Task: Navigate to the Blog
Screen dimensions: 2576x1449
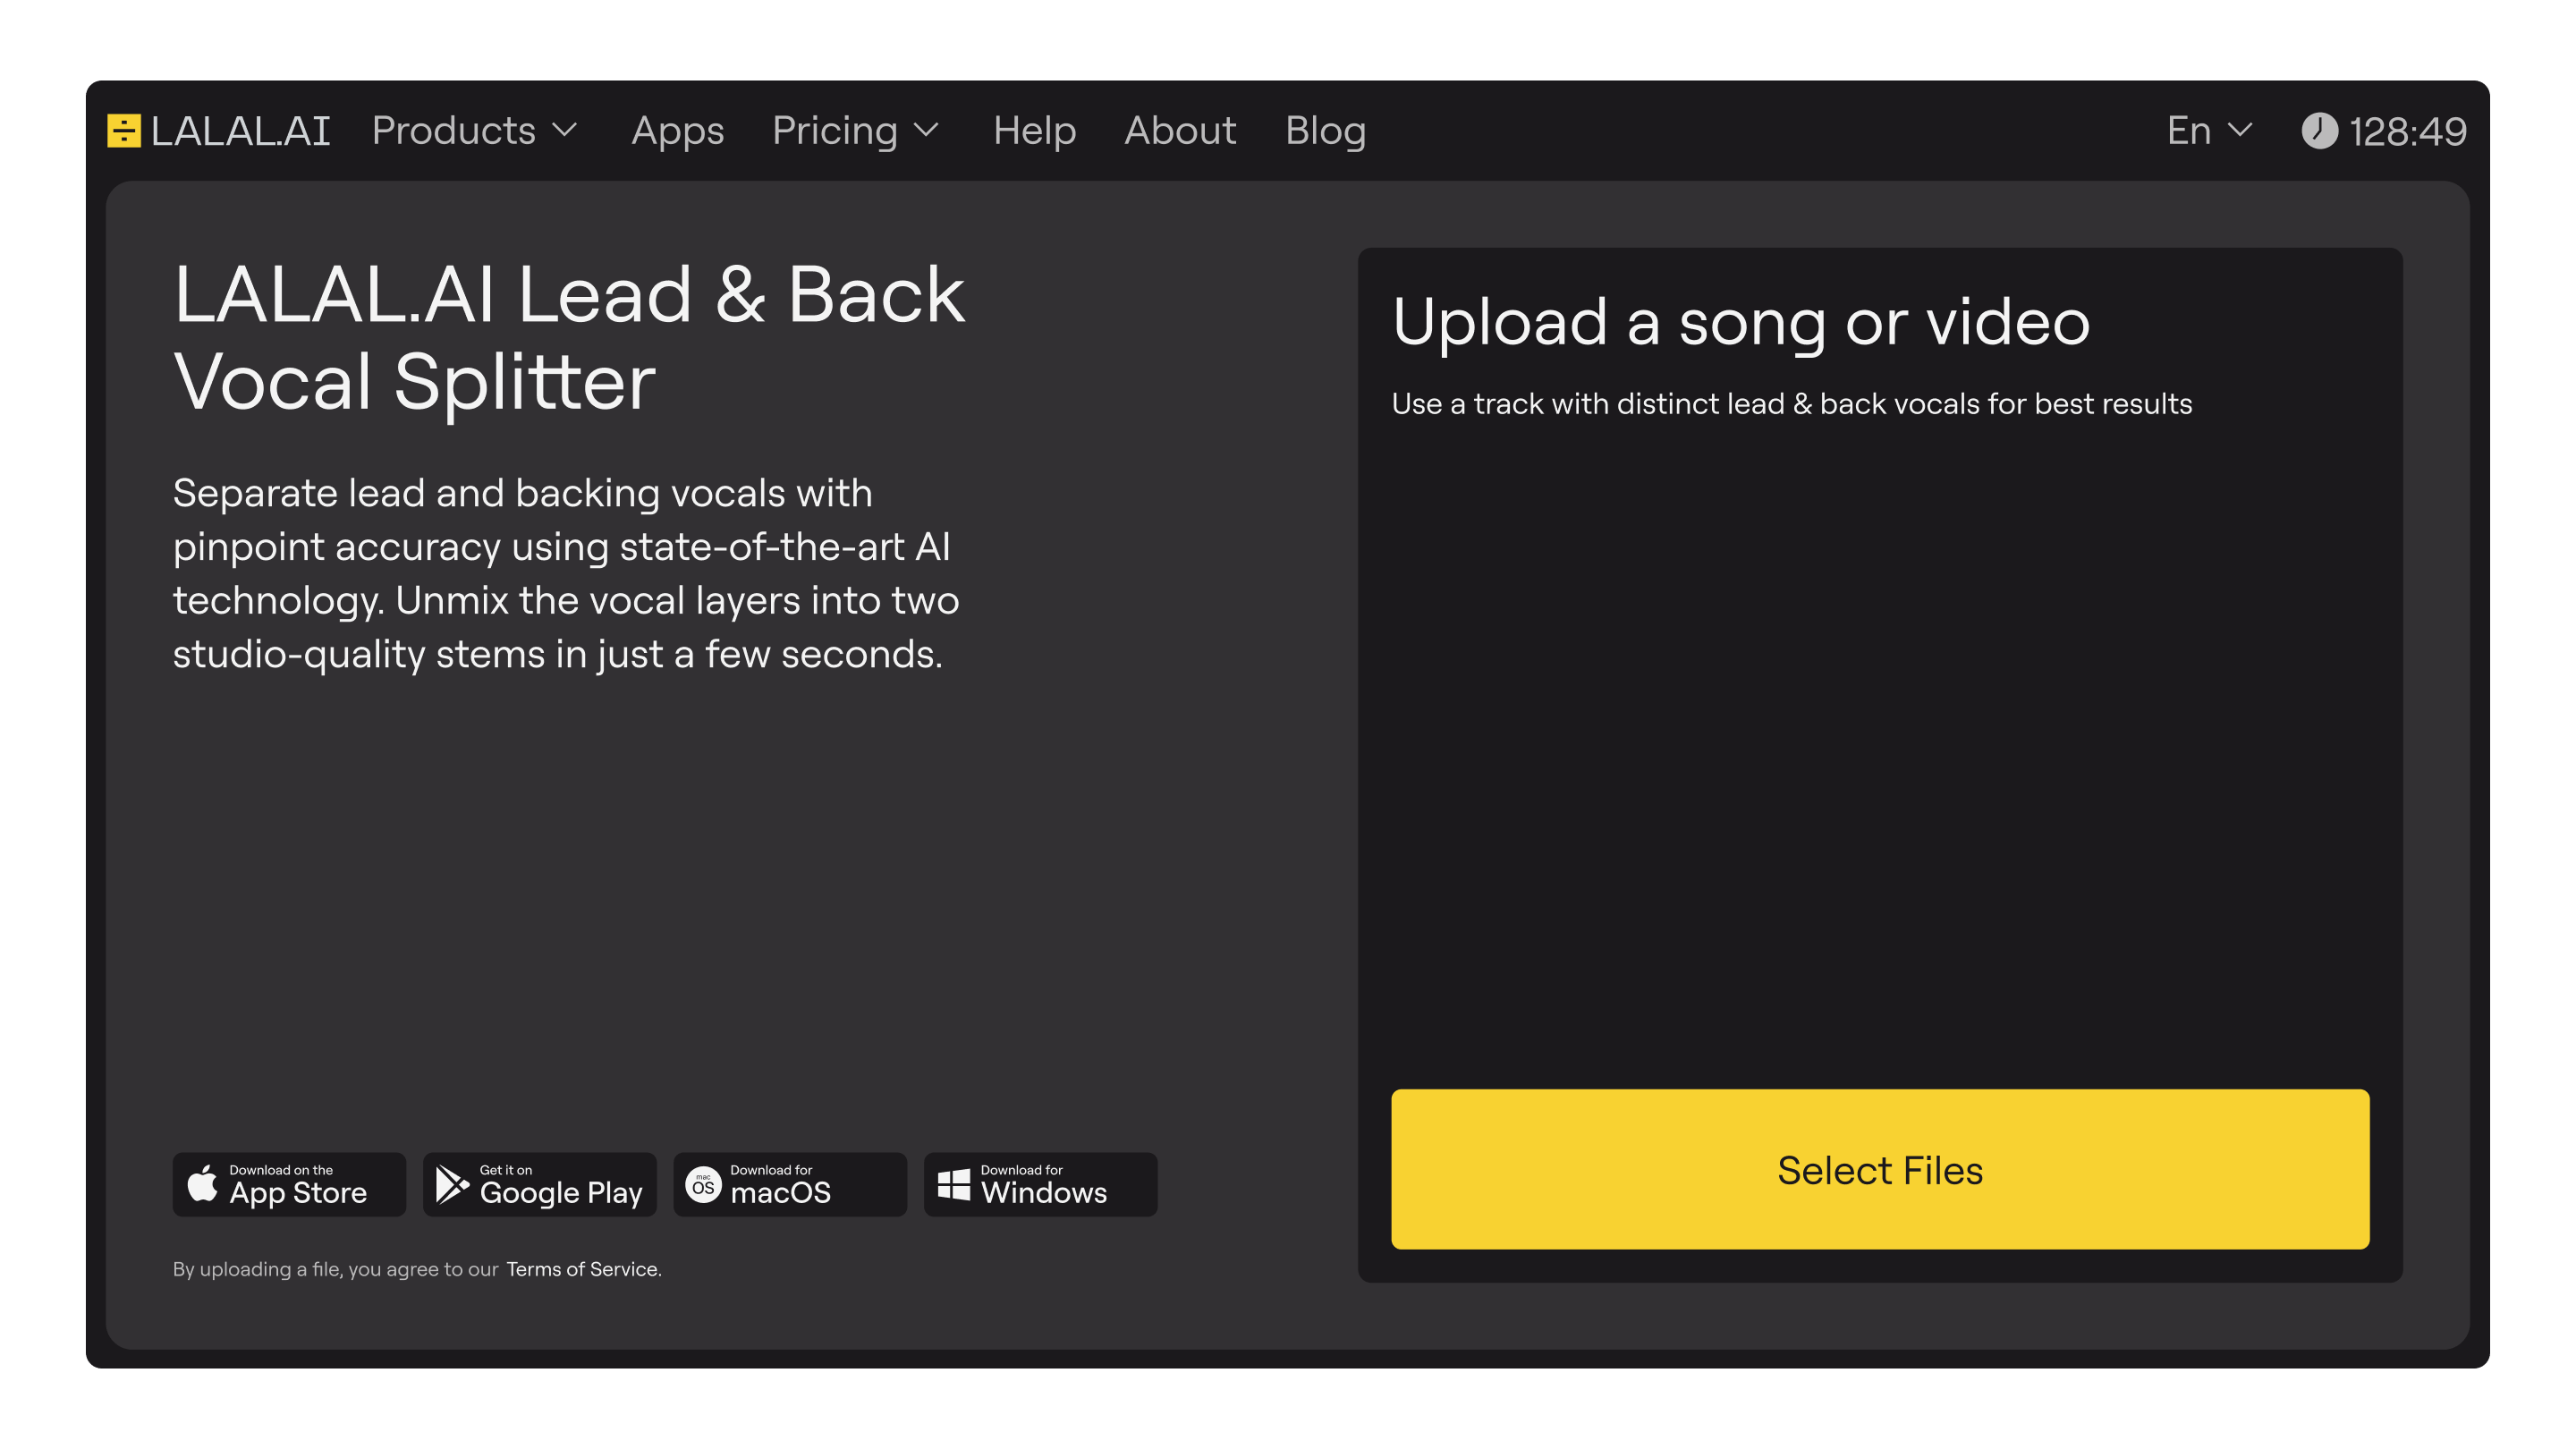Action: click(x=1325, y=131)
